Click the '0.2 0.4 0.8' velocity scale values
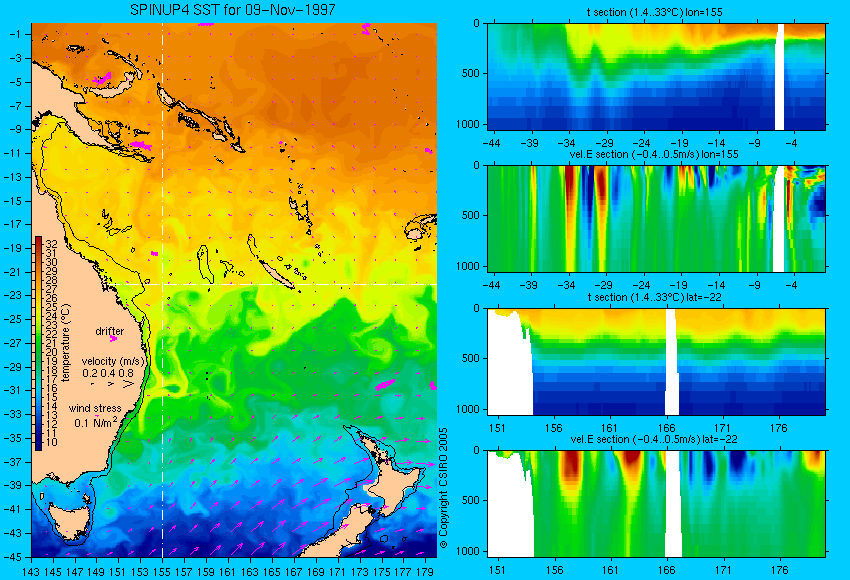Viewport: 850px width, 580px height. pos(108,373)
